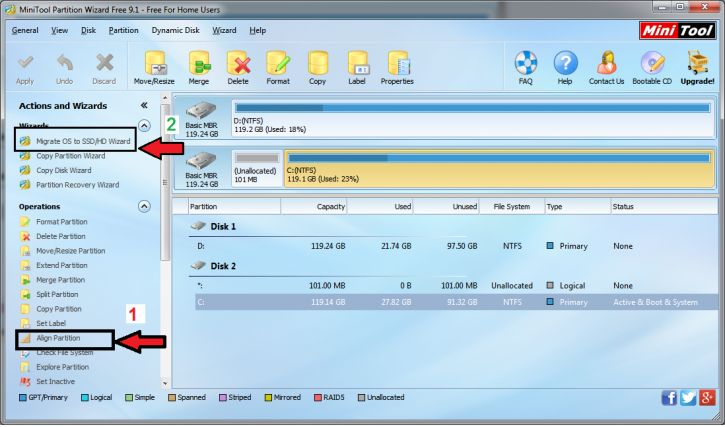Click the Partition column header
Viewport: 725px width, 427px height.
click(234, 207)
